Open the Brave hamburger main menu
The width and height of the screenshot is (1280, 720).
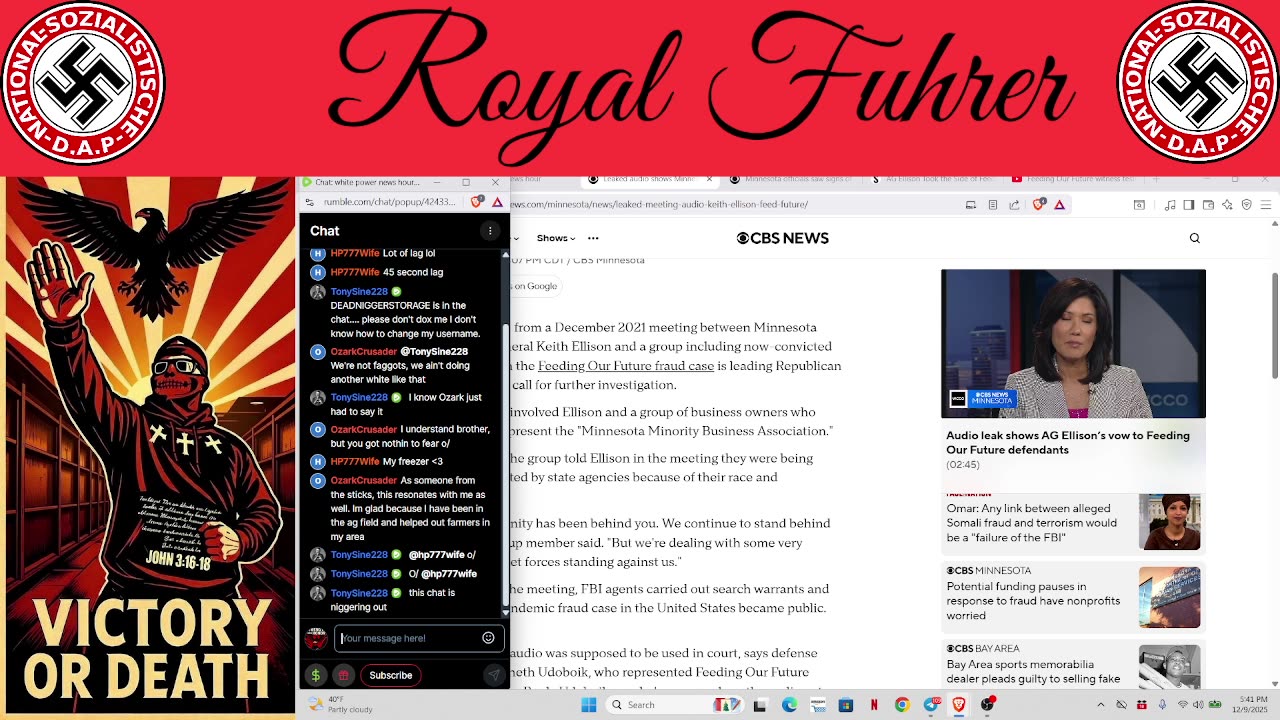tap(1265, 204)
